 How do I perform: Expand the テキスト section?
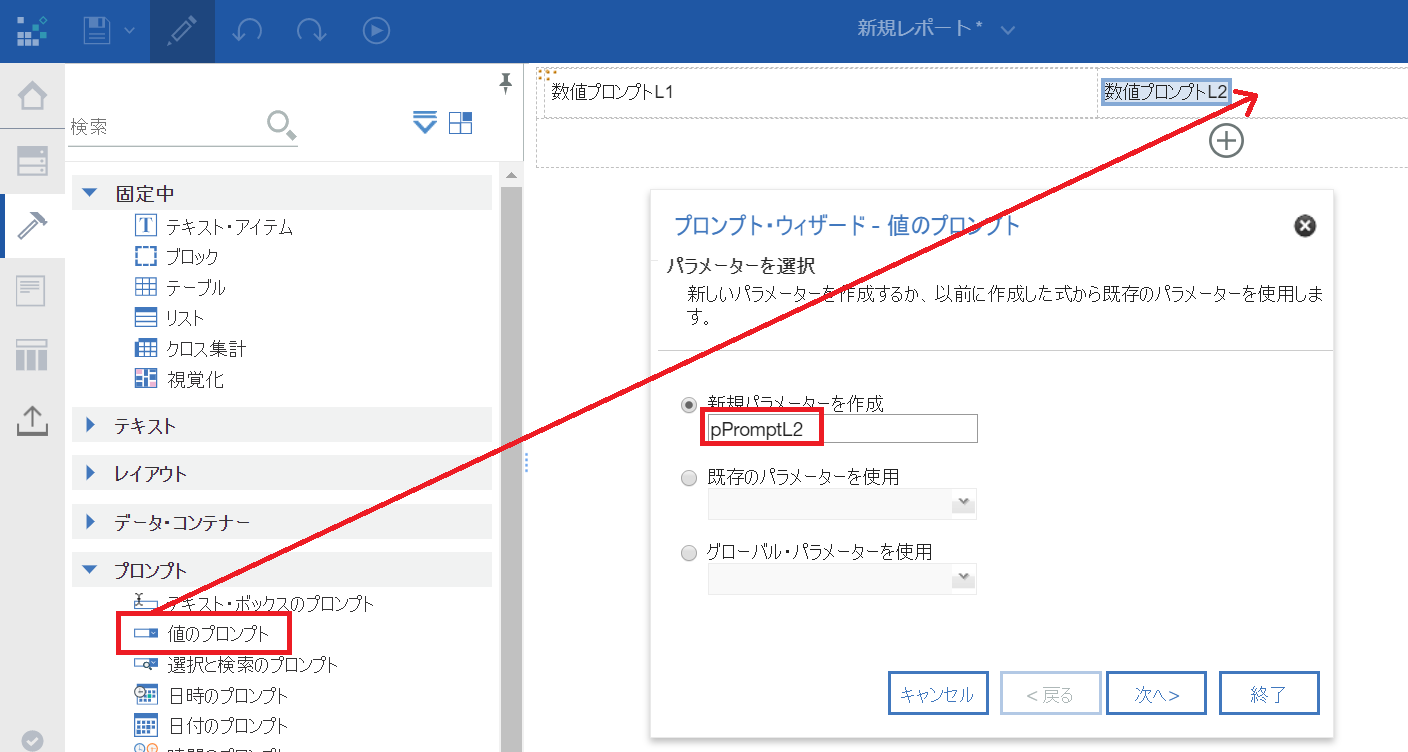coord(91,425)
